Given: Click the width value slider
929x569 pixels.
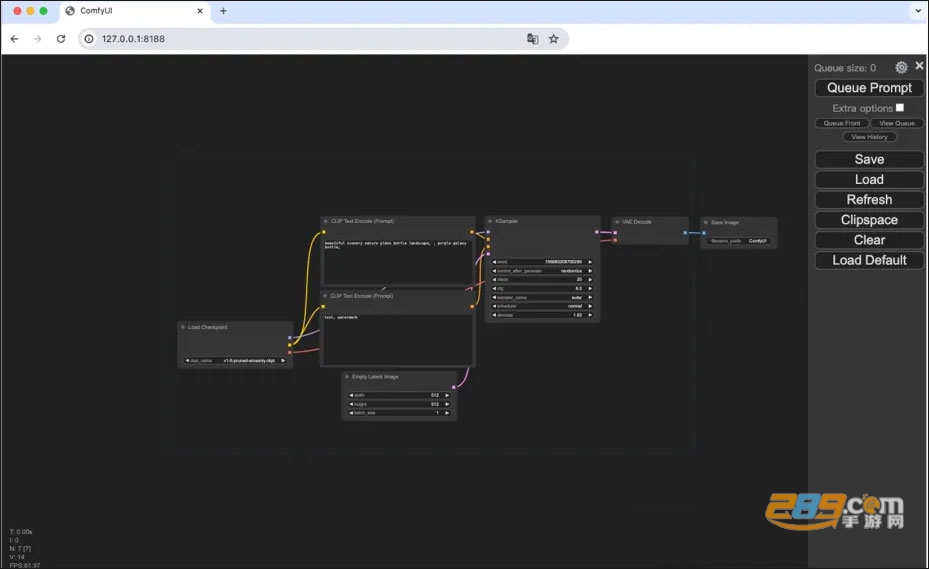Looking at the screenshot, I should [x=399, y=395].
